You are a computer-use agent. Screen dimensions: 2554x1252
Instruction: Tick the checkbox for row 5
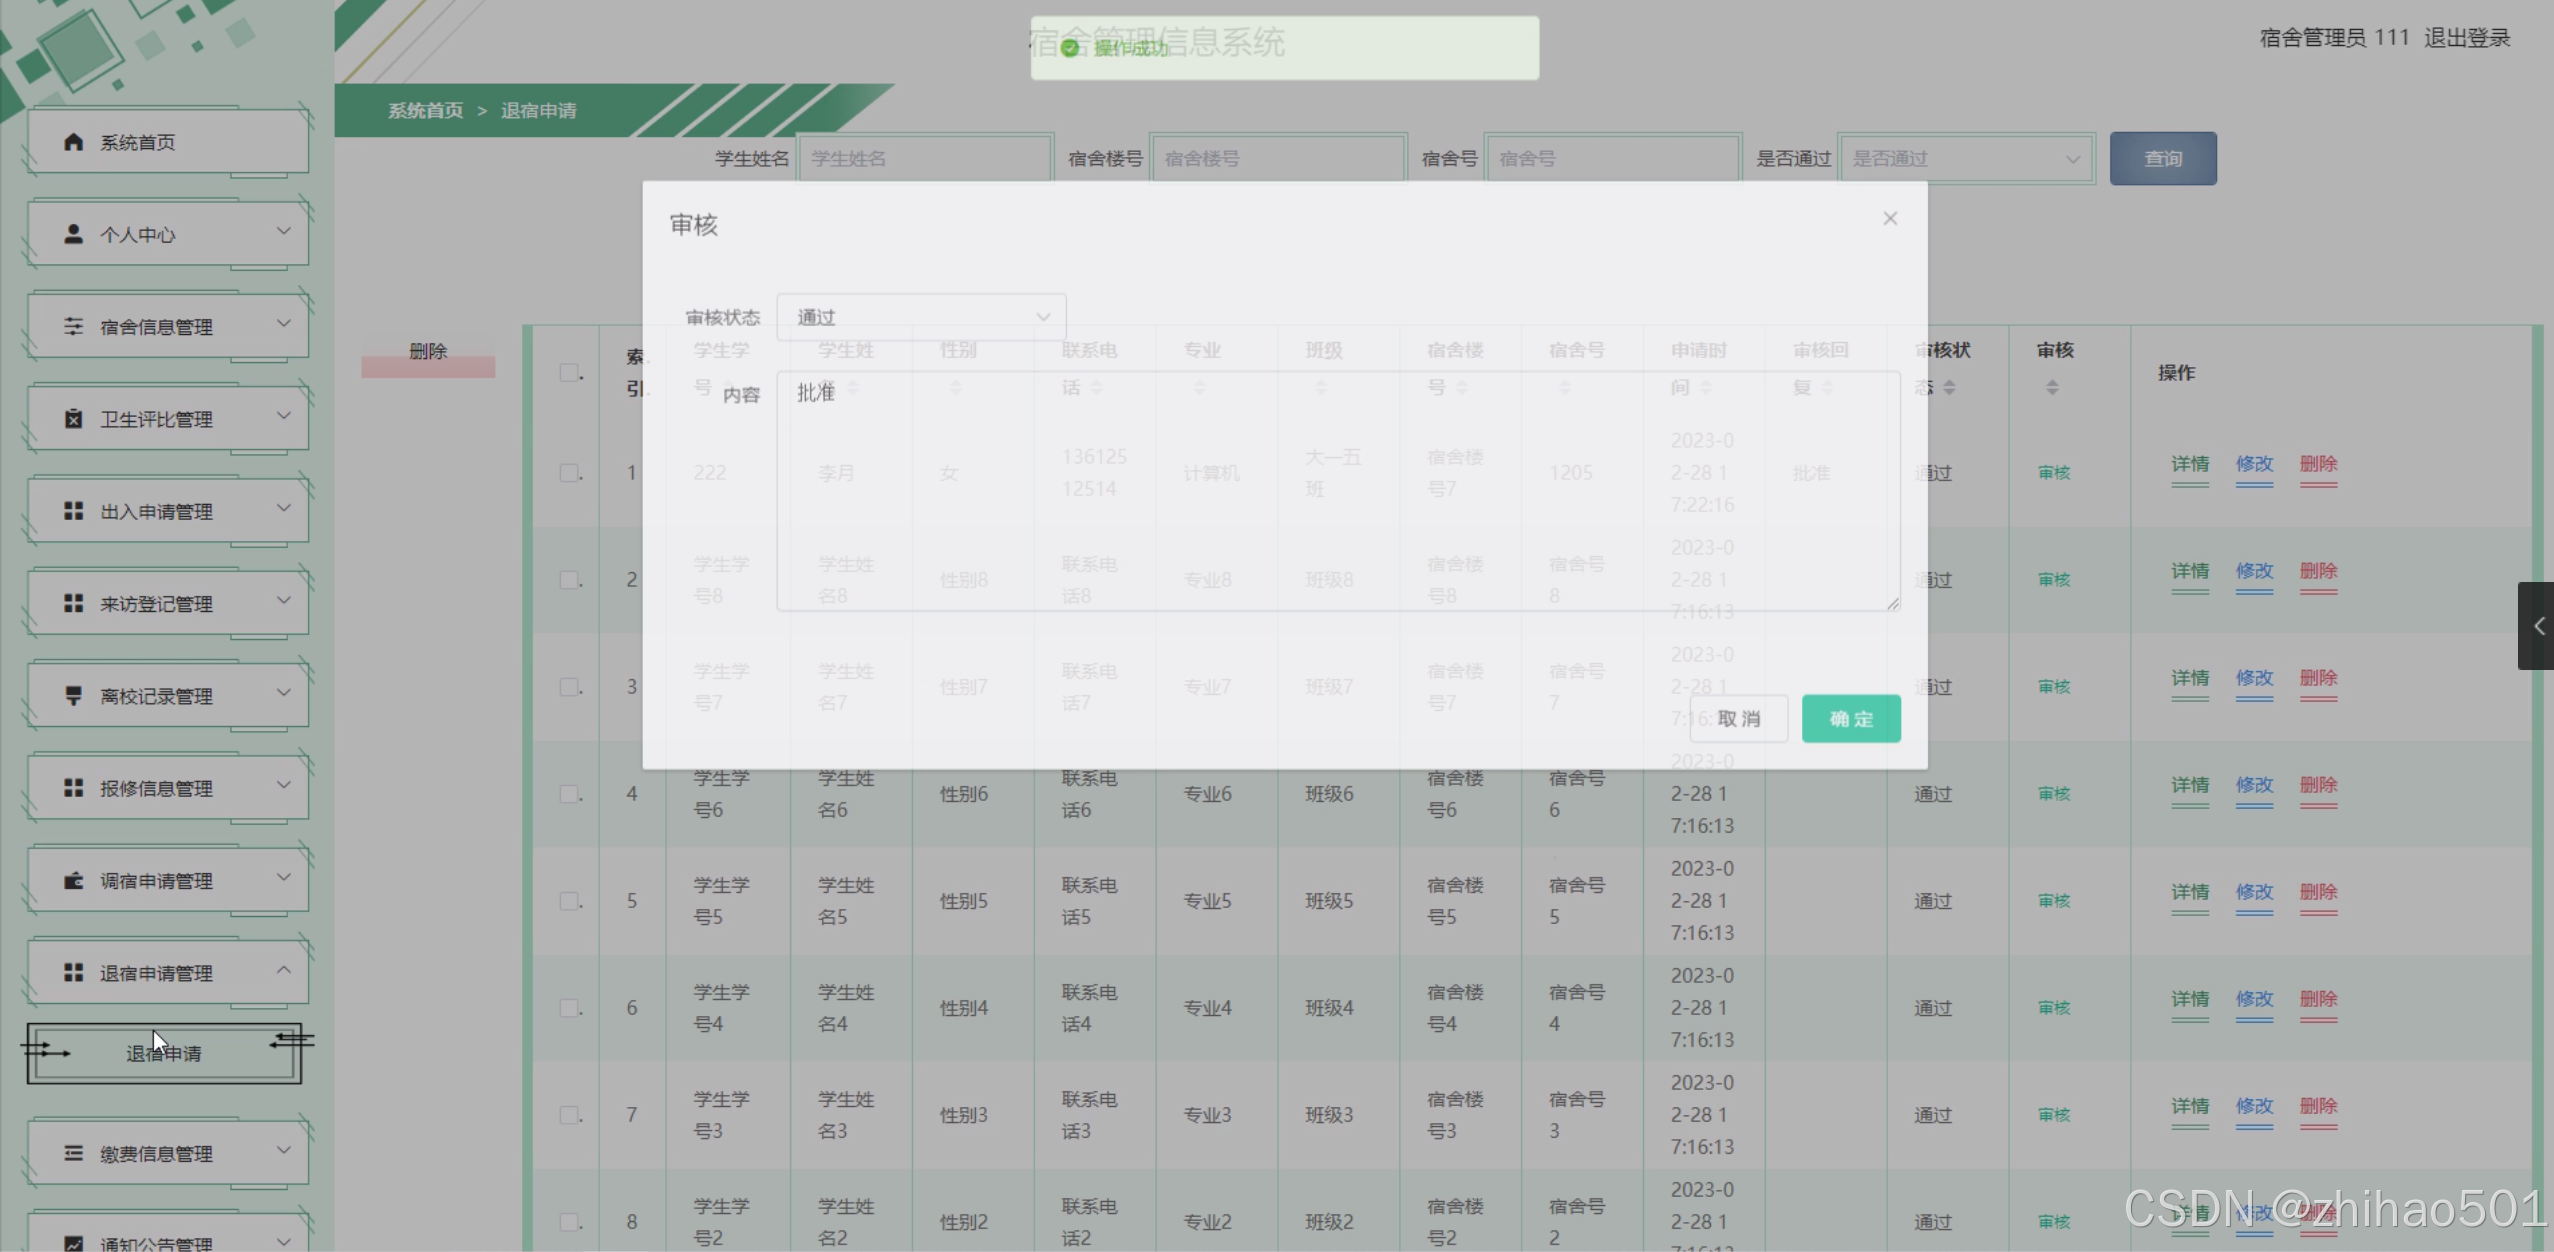pos(569,901)
